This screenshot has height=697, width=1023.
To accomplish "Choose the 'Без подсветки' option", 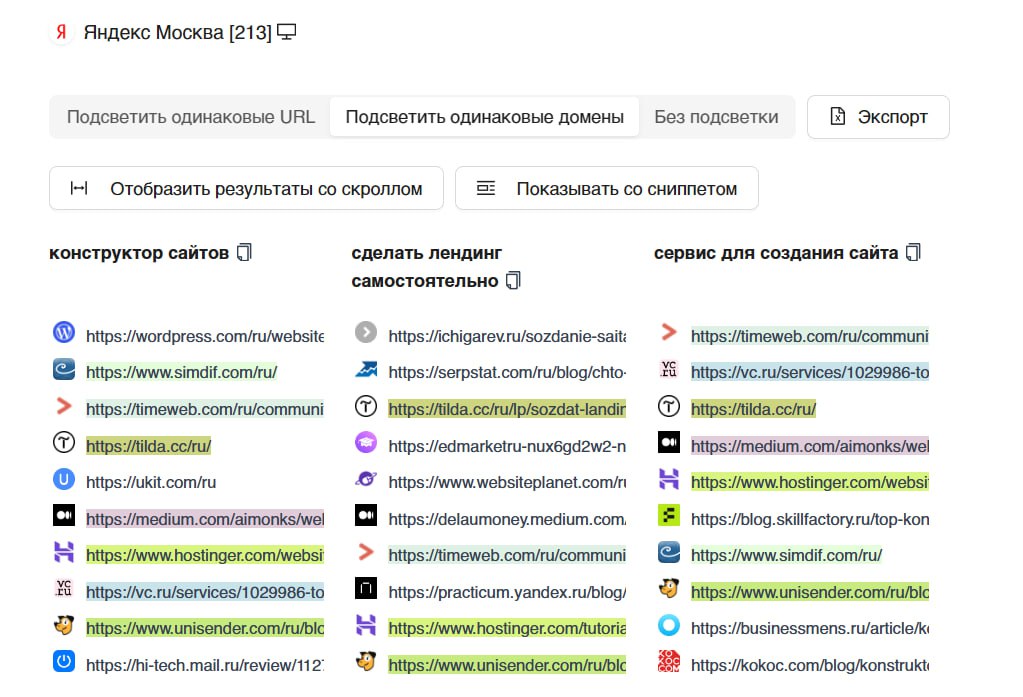I will pos(716,117).
